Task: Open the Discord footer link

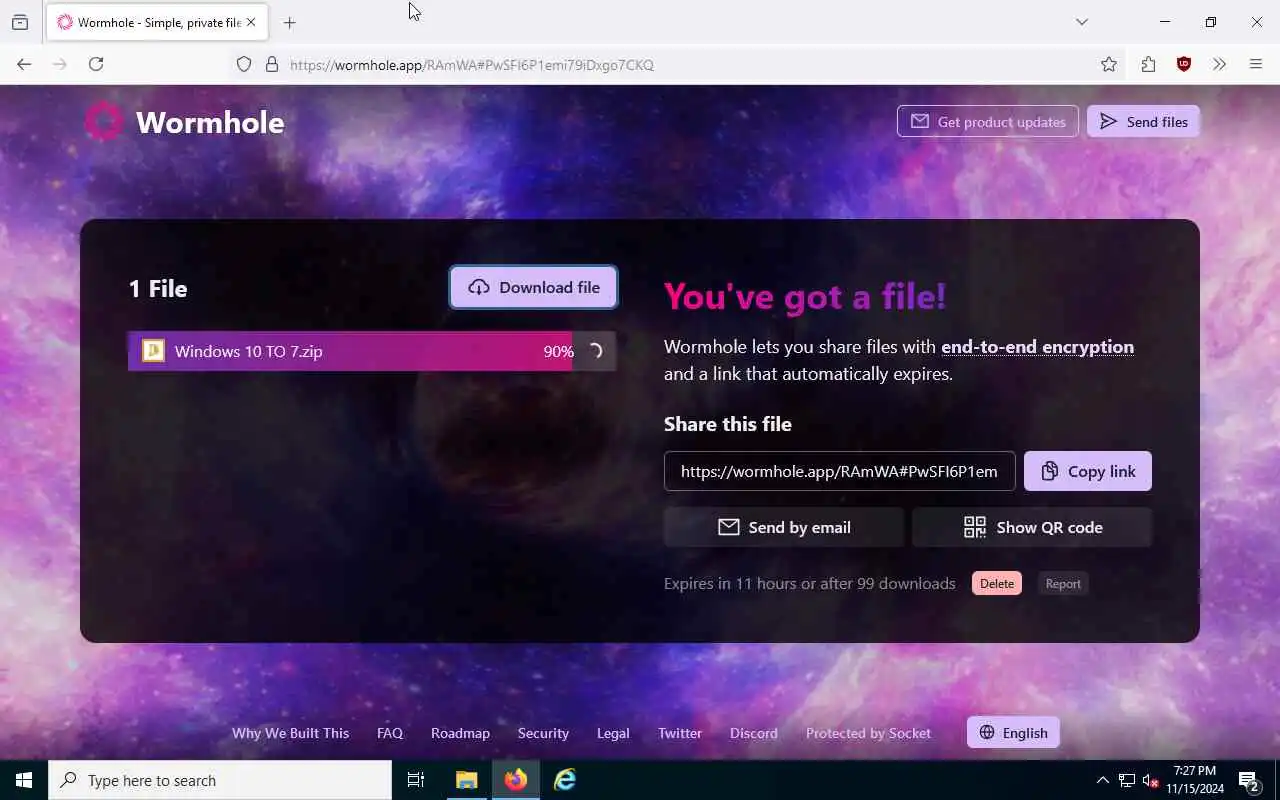Action: click(754, 733)
